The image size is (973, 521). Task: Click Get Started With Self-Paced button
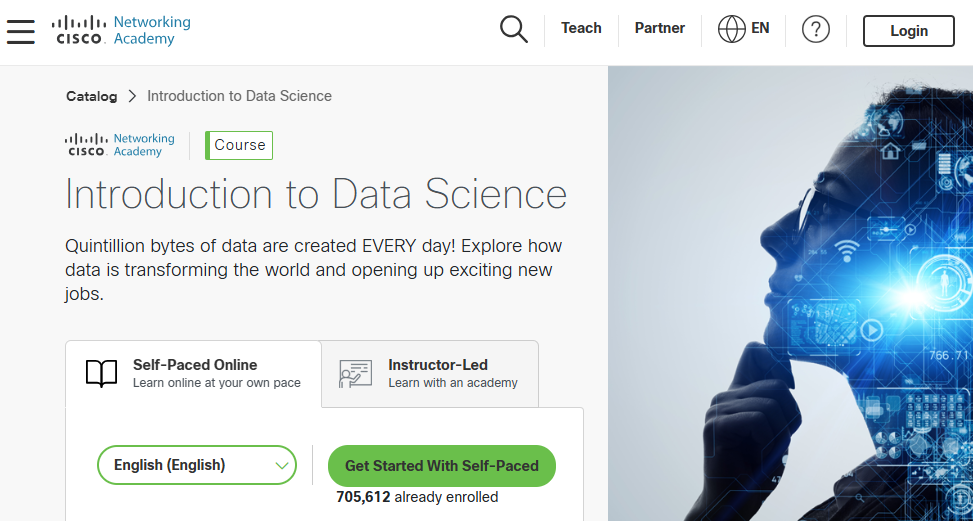click(441, 466)
